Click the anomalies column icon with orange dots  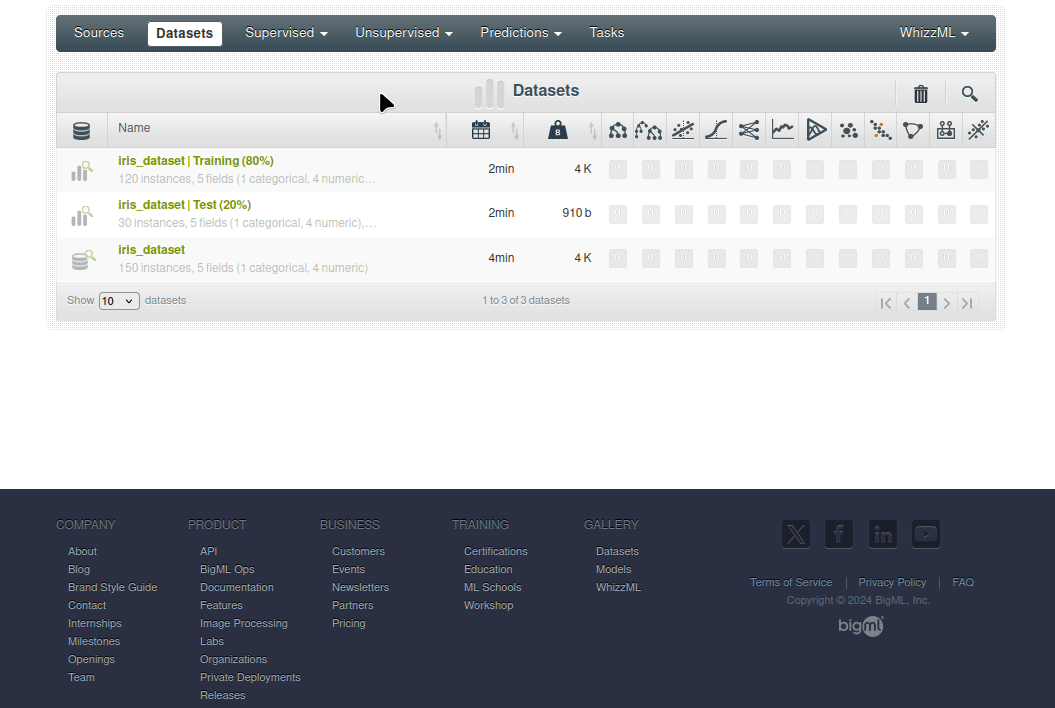point(880,130)
